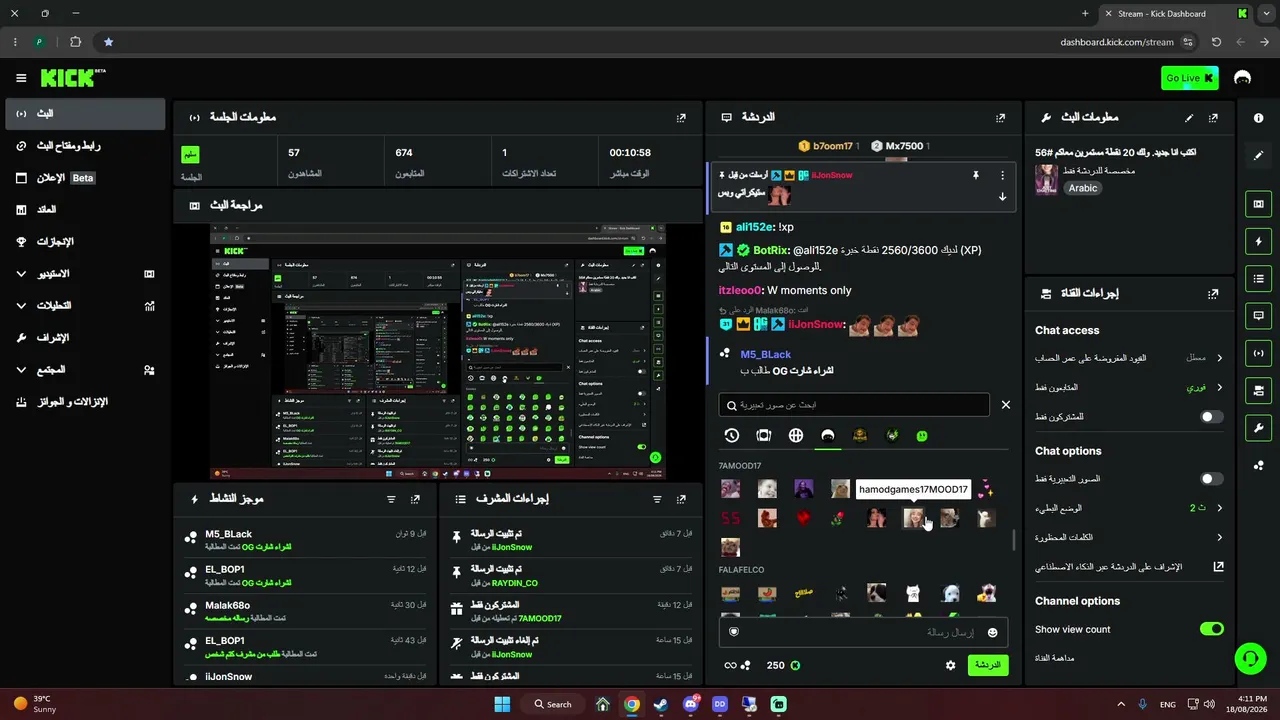Click the Go Live button

pos(1190,78)
